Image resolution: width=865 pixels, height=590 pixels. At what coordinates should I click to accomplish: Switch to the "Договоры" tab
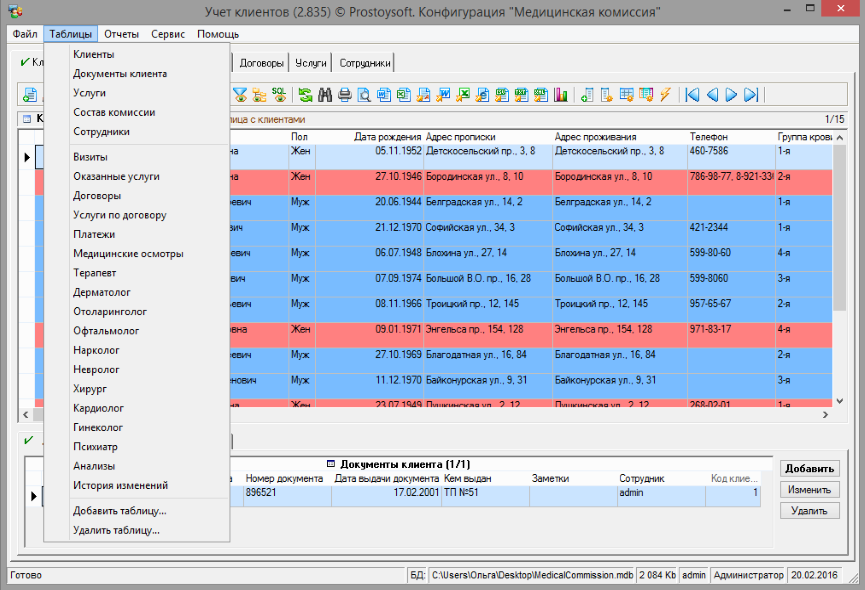pyautogui.click(x=262, y=63)
